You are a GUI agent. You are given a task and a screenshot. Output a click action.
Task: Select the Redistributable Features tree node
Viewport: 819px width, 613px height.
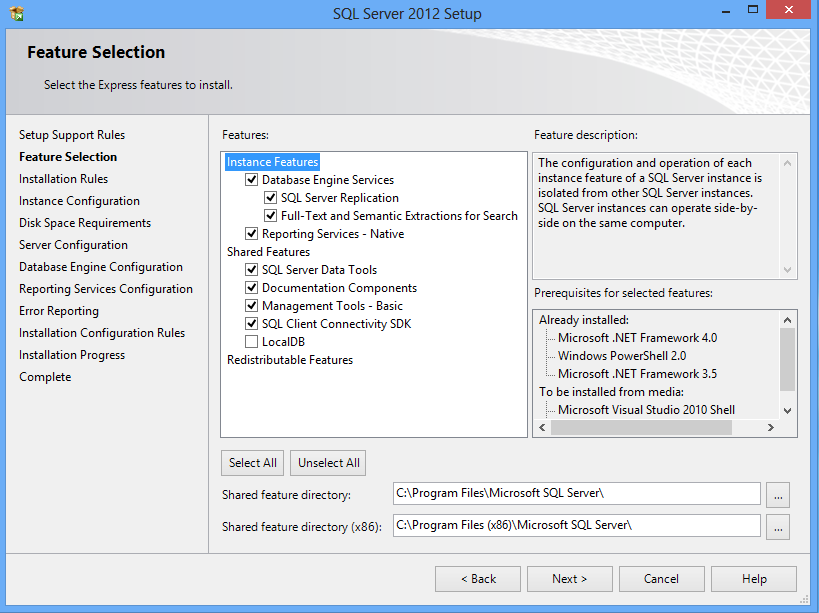click(289, 360)
